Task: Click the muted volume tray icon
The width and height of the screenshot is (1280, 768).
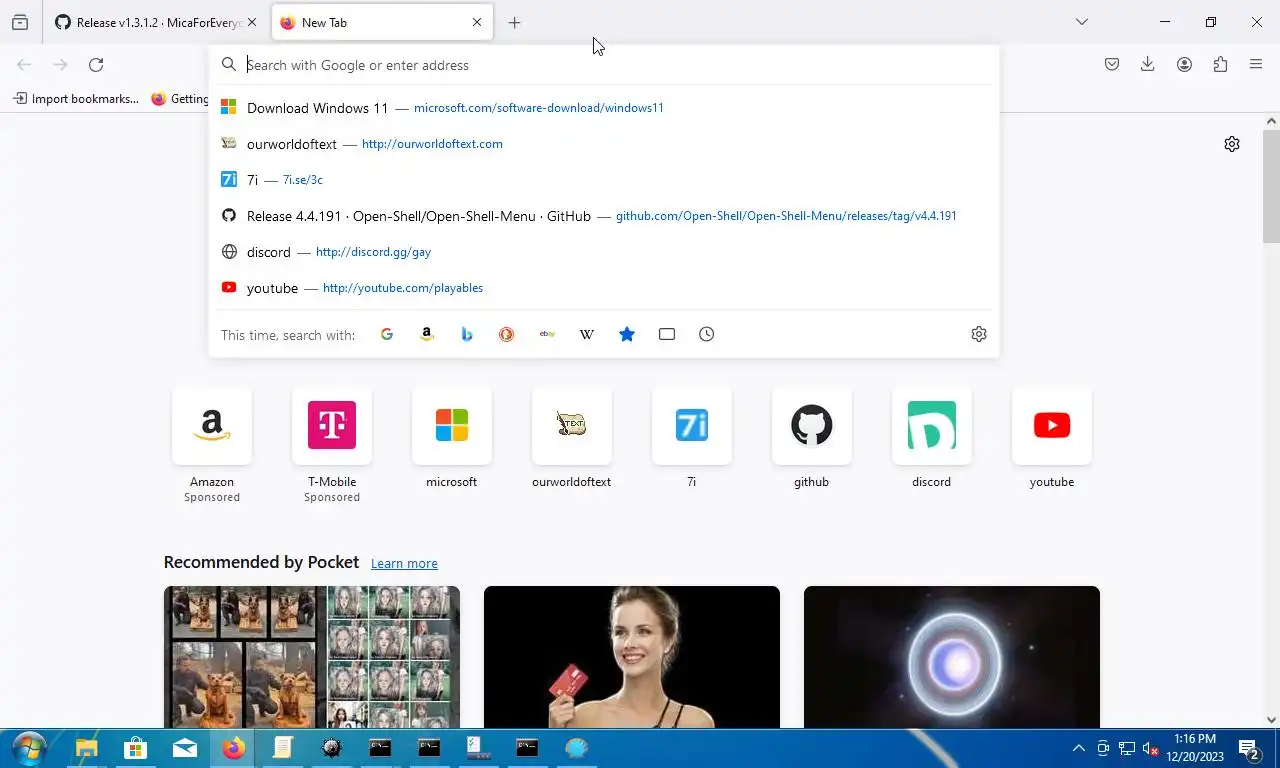Action: pos(1150,748)
